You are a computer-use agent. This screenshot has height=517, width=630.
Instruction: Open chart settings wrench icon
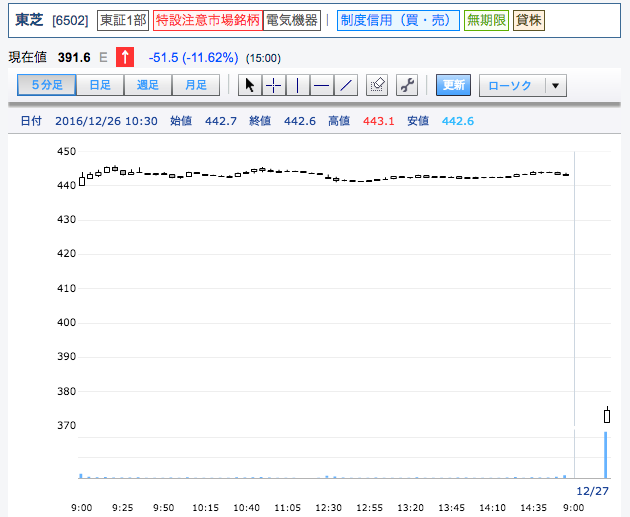[x=407, y=85]
